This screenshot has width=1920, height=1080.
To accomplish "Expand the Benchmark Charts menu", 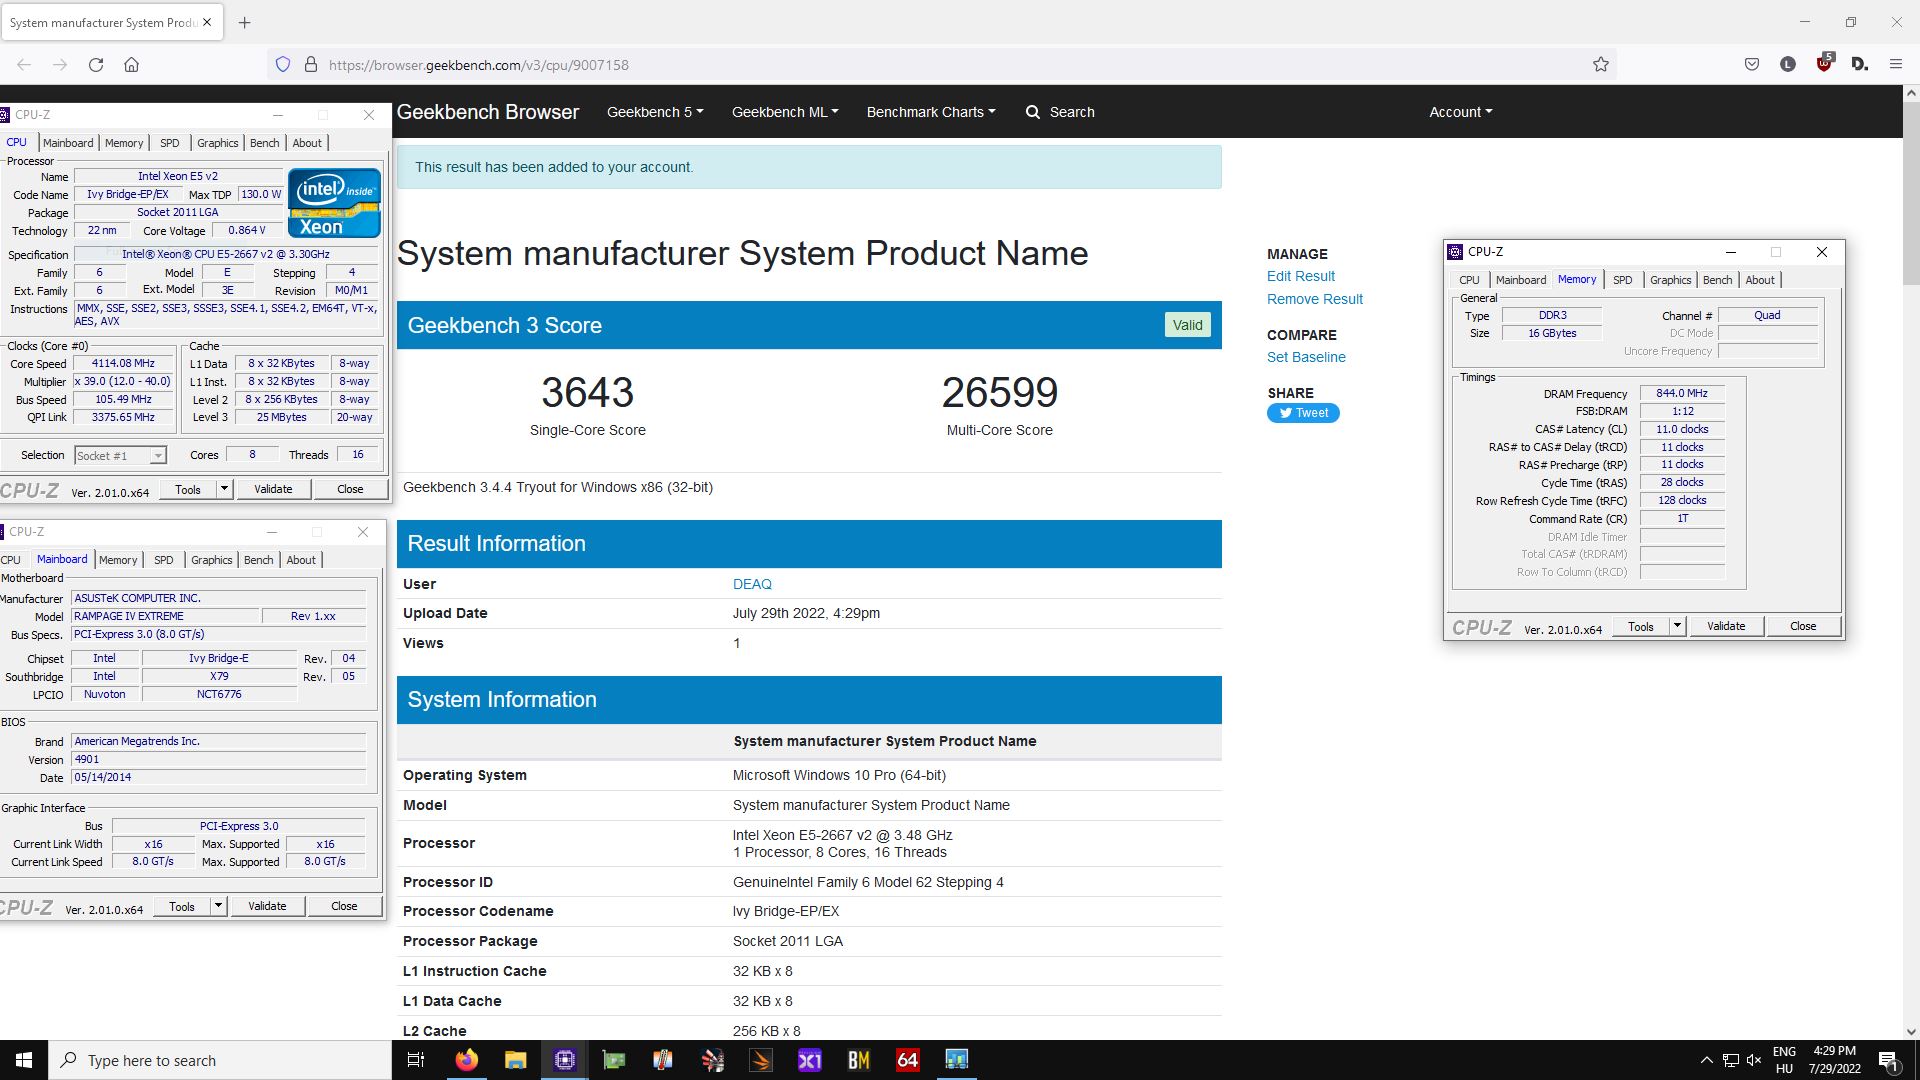I will pos(931,112).
